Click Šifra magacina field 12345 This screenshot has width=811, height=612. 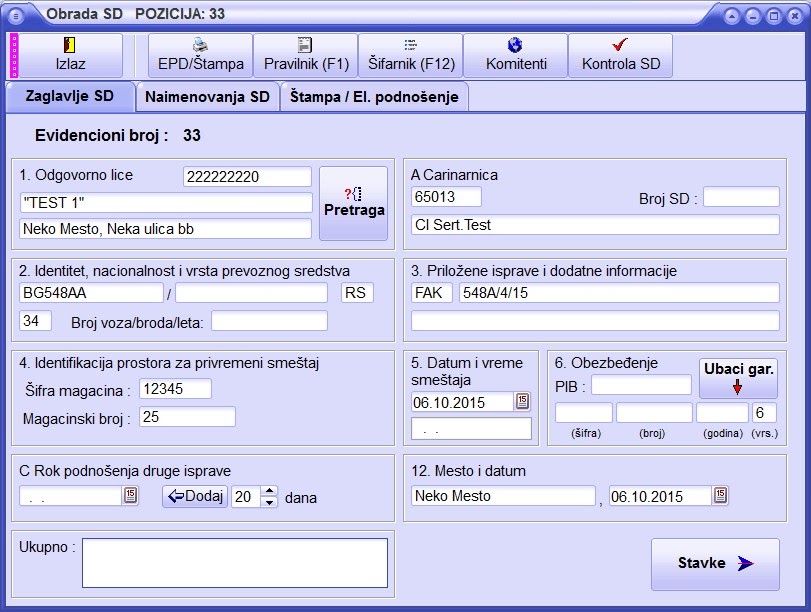175,389
